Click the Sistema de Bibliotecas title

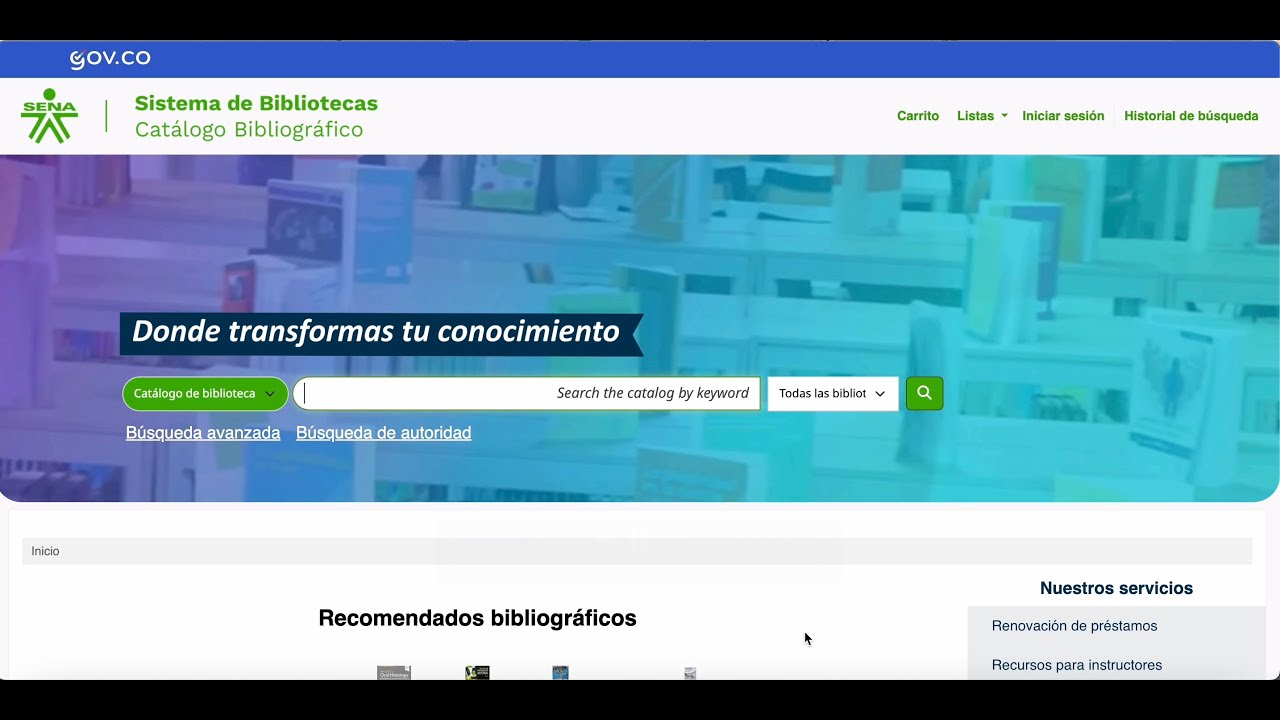pos(256,103)
